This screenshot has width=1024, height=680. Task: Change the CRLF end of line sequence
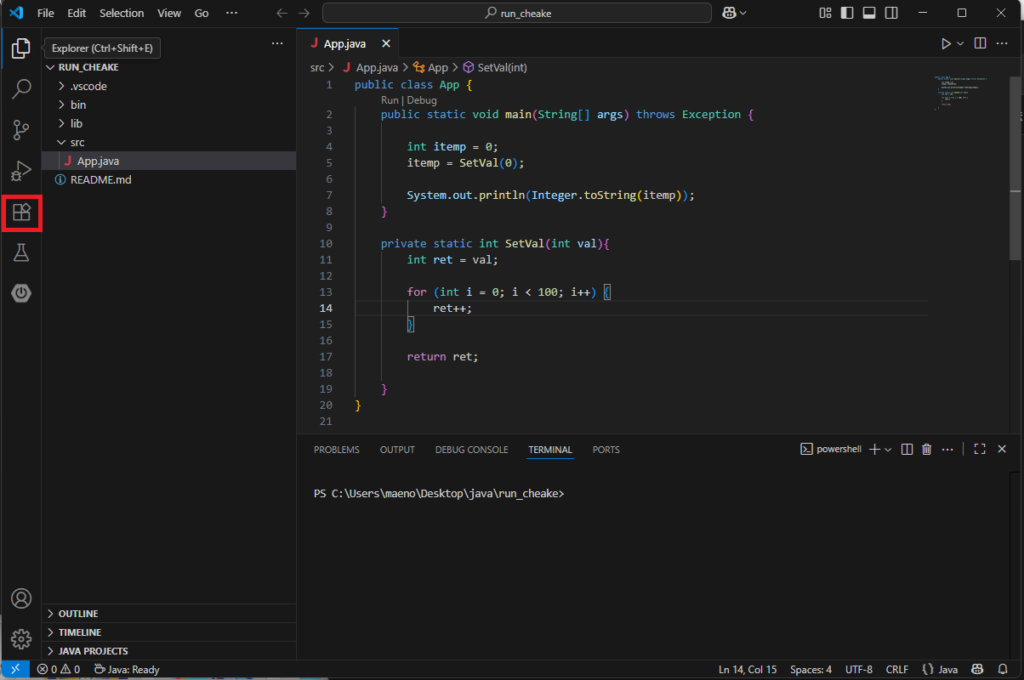tap(897, 670)
